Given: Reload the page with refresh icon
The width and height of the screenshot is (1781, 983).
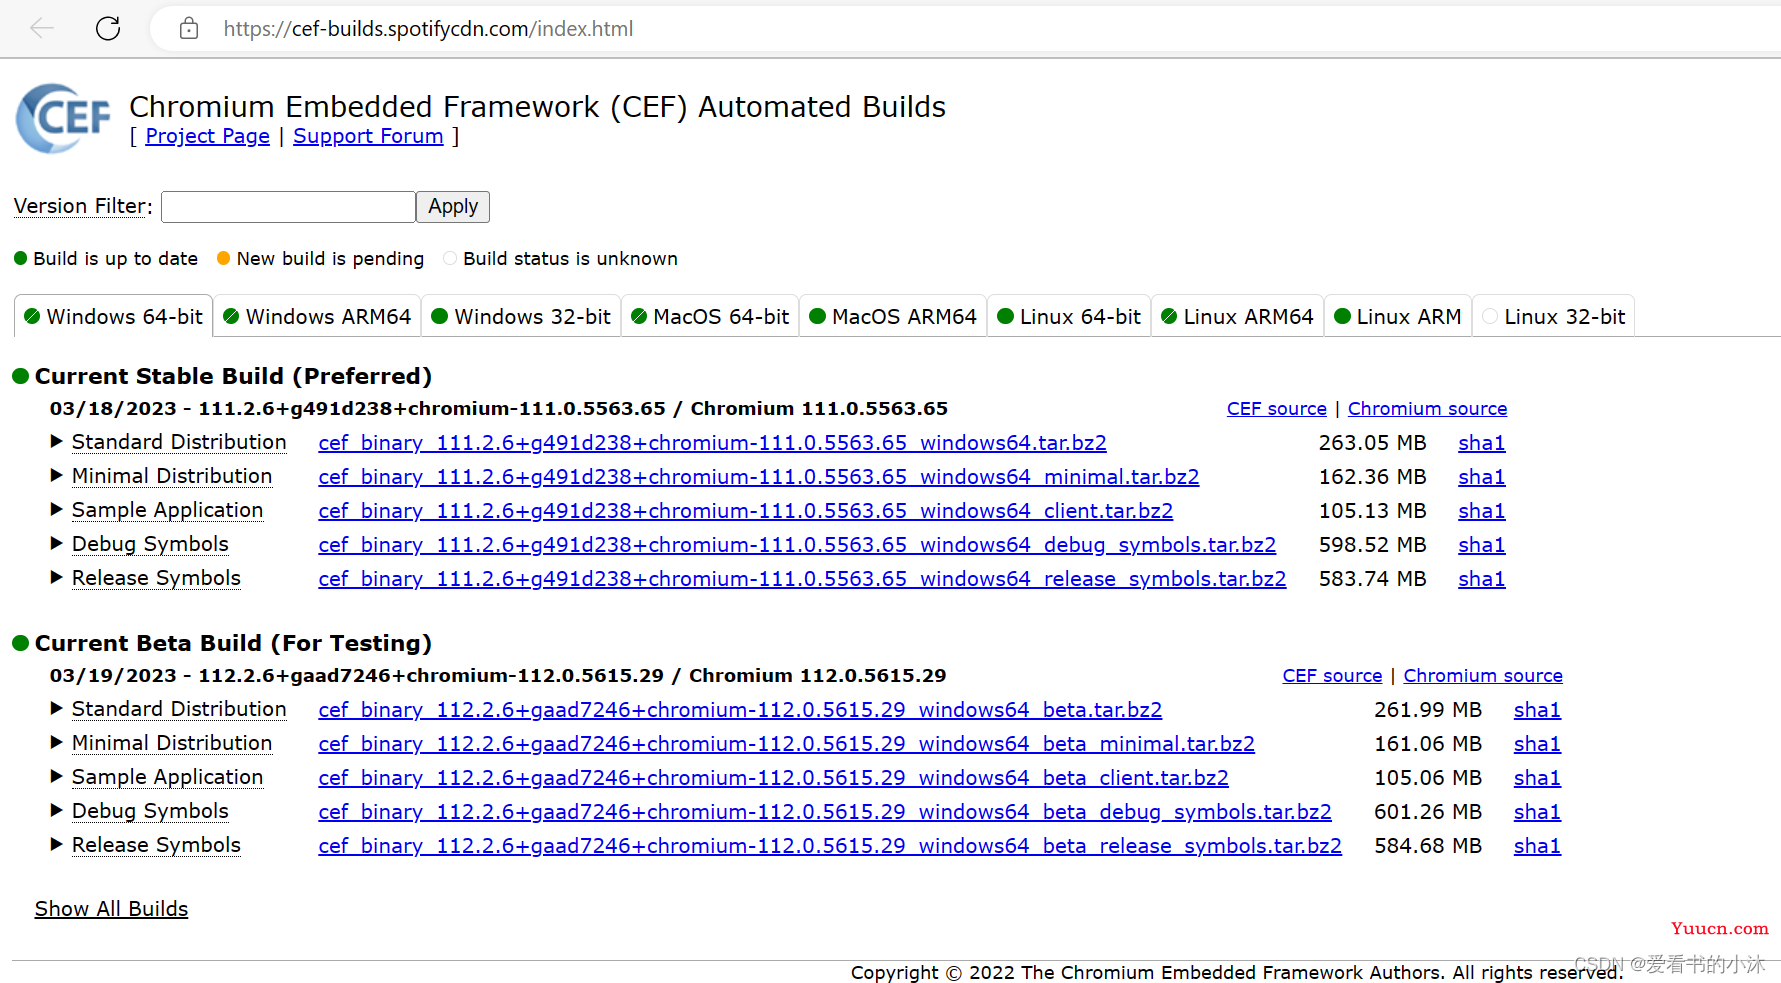Looking at the screenshot, I should coord(108,28).
